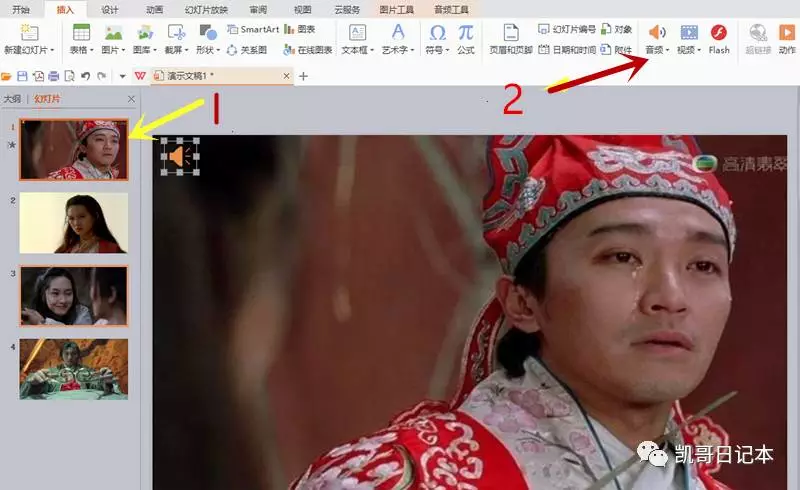Select the 形状 shapes icon
Image resolution: width=800 pixels, height=490 pixels.
[x=208, y=33]
